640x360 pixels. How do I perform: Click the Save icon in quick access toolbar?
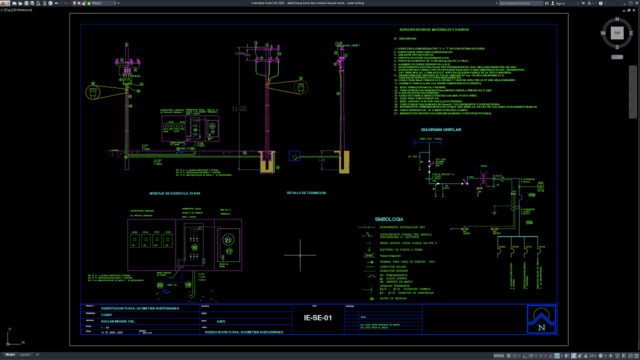[x=26, y=3]
